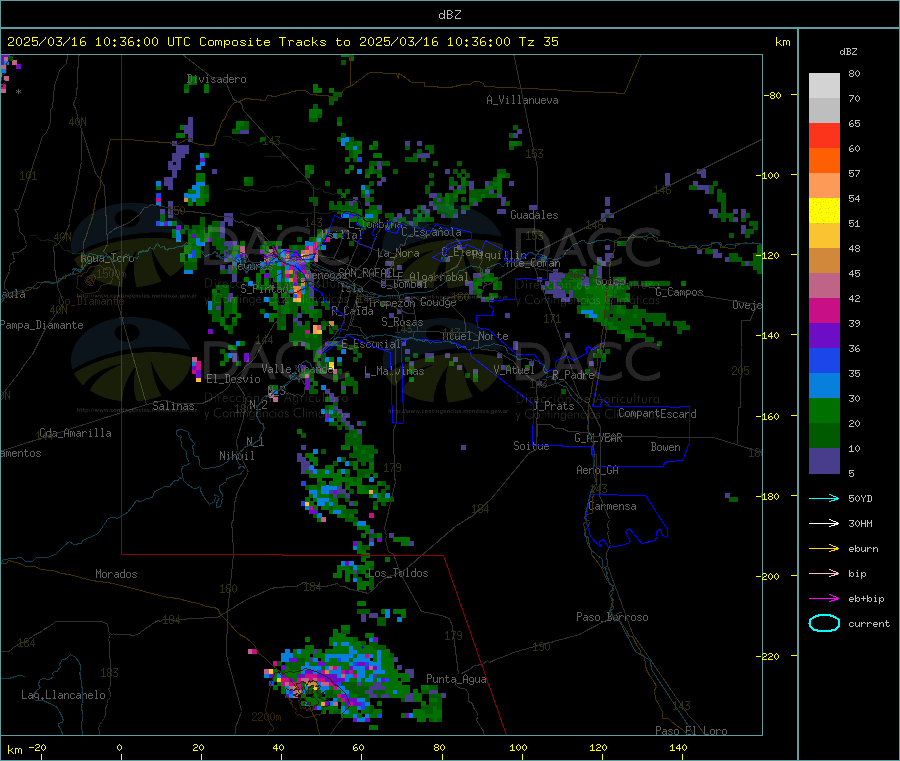900x761 pixels.
Task: Click the pink bip arrow legend icon
Action: 824,573
